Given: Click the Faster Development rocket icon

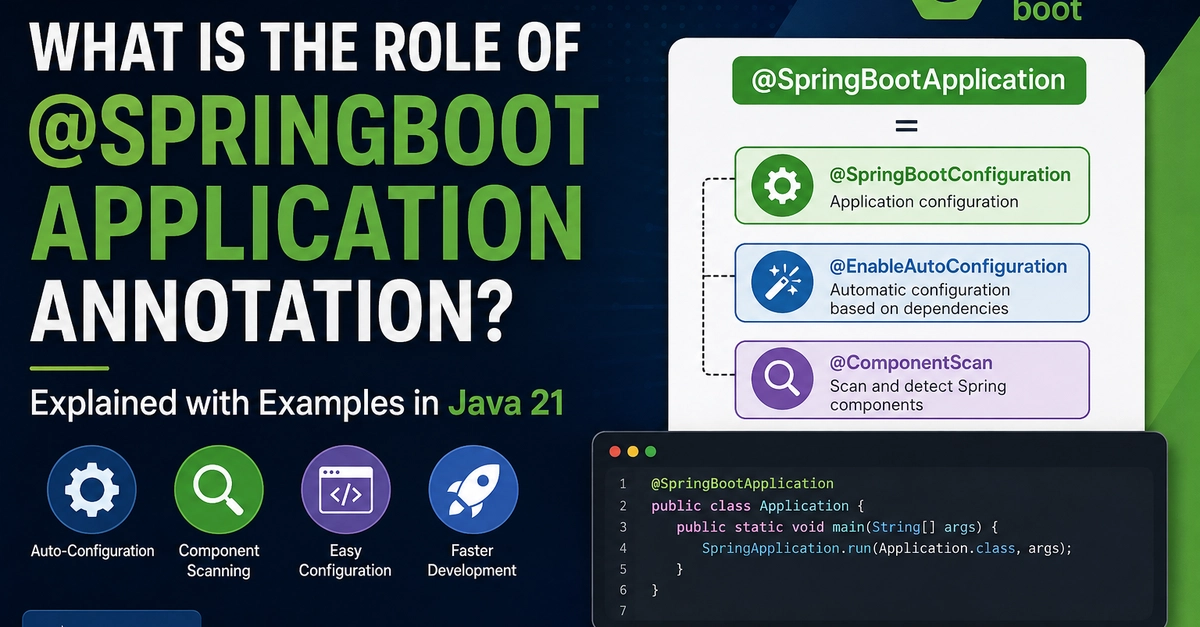Looking at the screenshot, I should pyautogui.click(x=473, y=490).
